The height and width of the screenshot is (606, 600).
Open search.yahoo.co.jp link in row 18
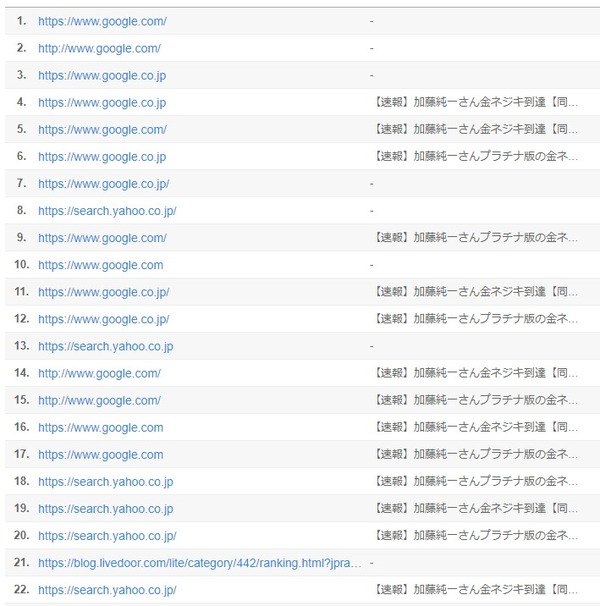point(106,482)
